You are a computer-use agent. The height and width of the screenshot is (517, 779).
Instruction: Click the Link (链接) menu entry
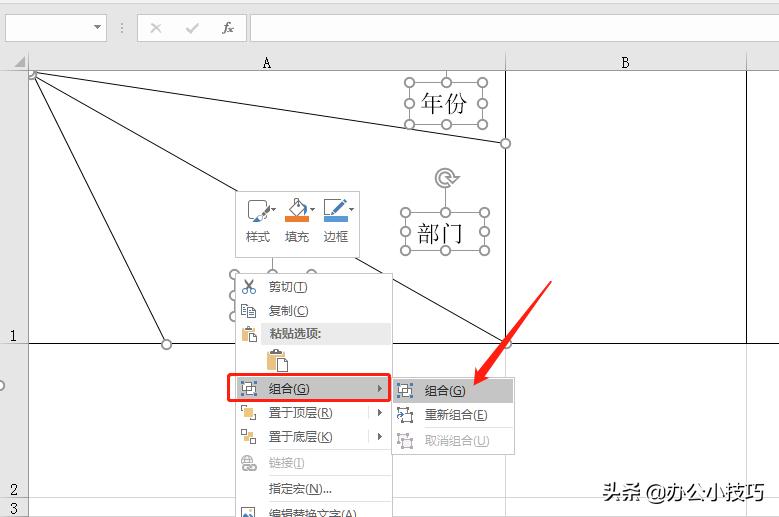(x=313, y=463)
